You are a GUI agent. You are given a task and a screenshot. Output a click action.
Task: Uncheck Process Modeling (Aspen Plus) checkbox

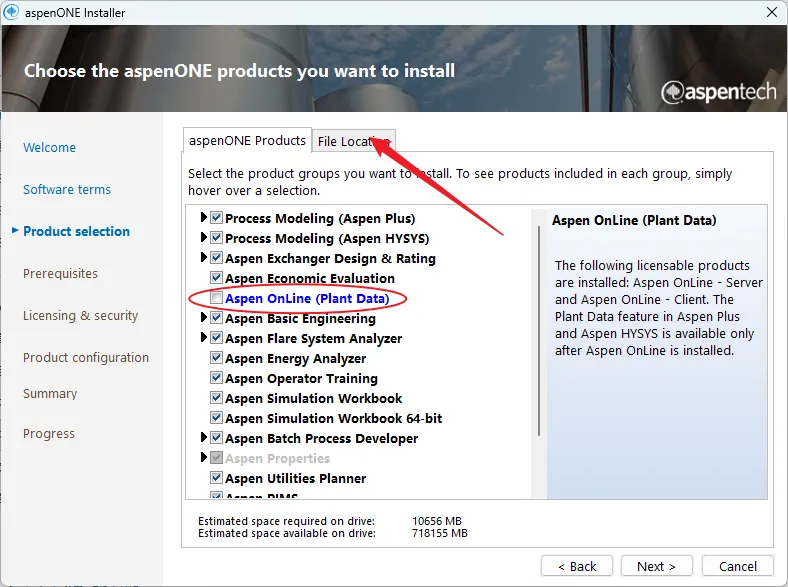(217, 218)
